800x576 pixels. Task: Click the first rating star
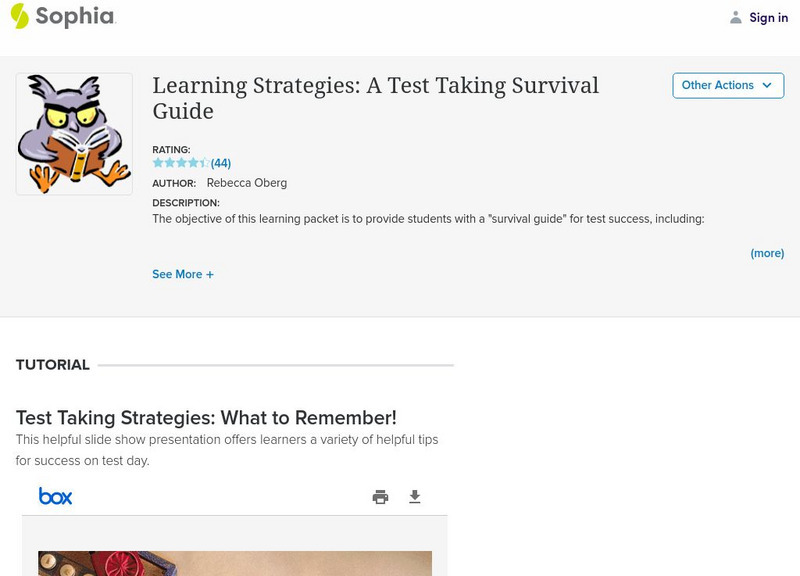158,163
